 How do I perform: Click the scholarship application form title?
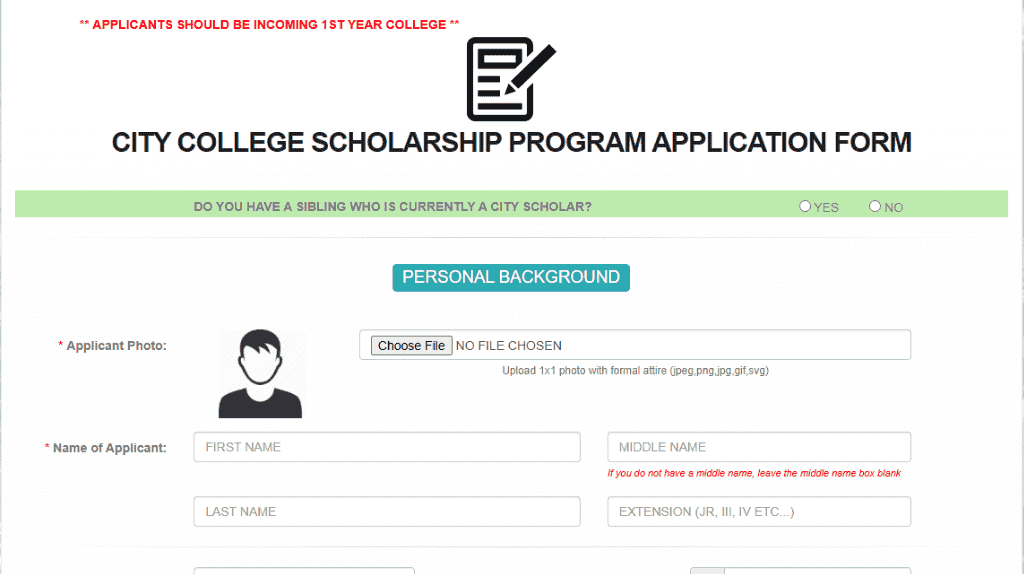pyautogui.click(x=511, y=142)
